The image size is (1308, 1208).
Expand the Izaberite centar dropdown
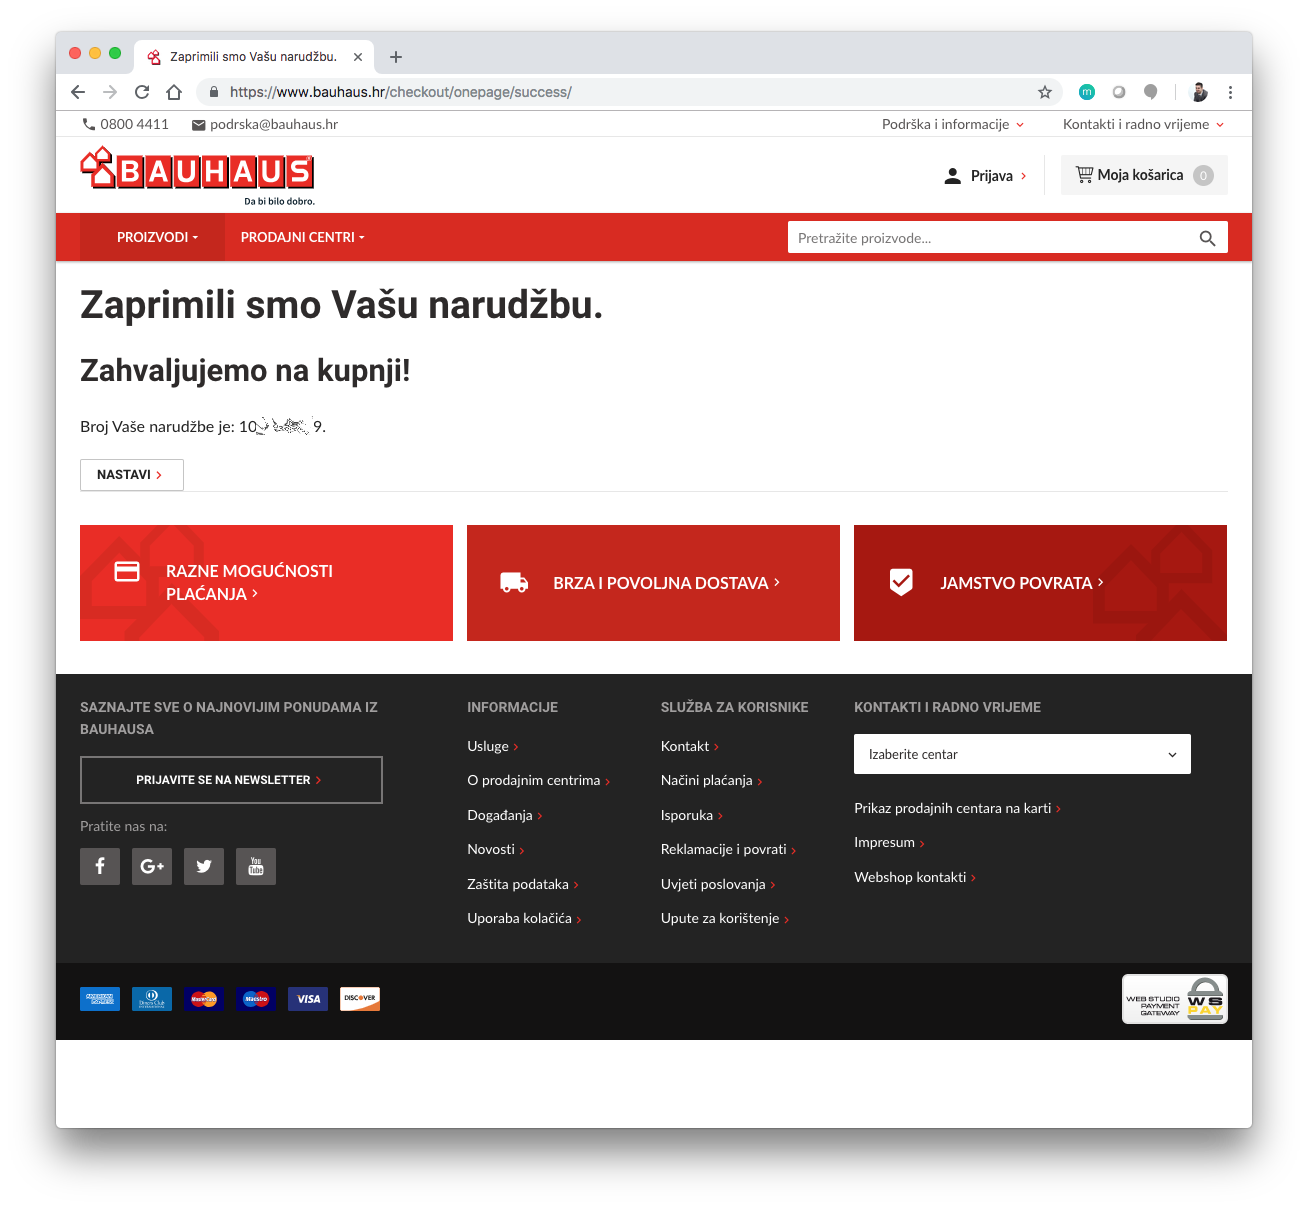[x=1022, y=754]
